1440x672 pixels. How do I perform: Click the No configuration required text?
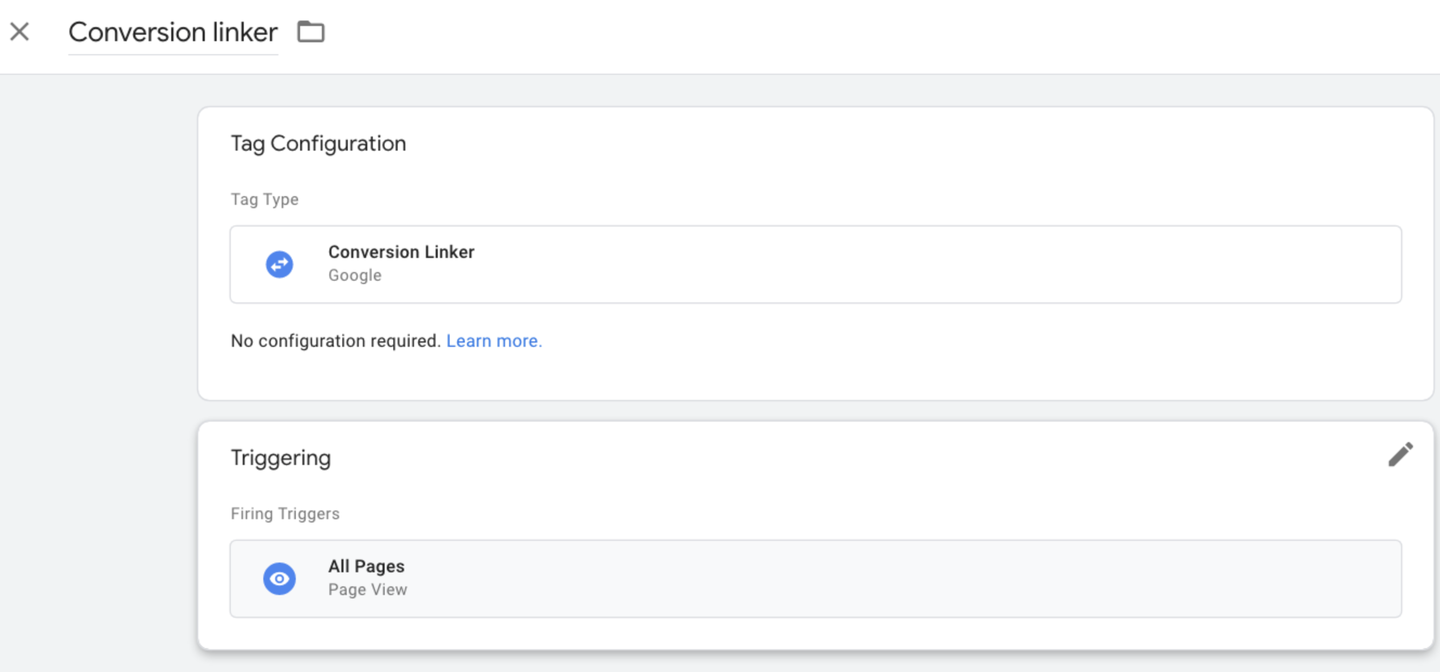(336, 341)
